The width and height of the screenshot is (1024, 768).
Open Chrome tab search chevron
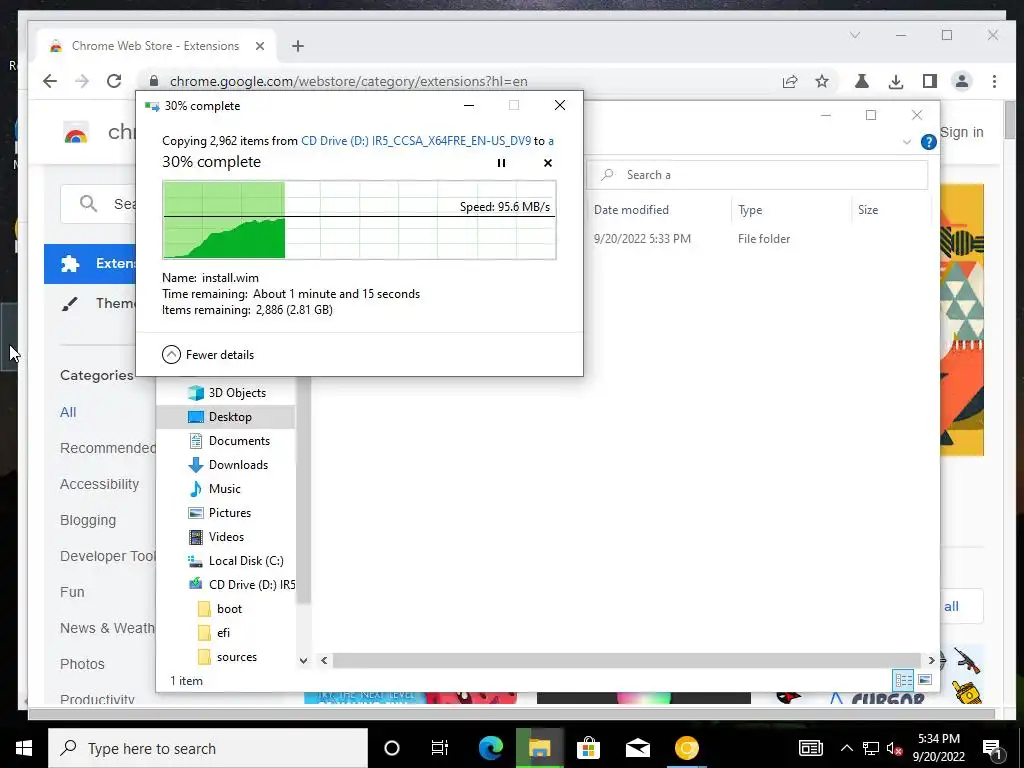855,35
